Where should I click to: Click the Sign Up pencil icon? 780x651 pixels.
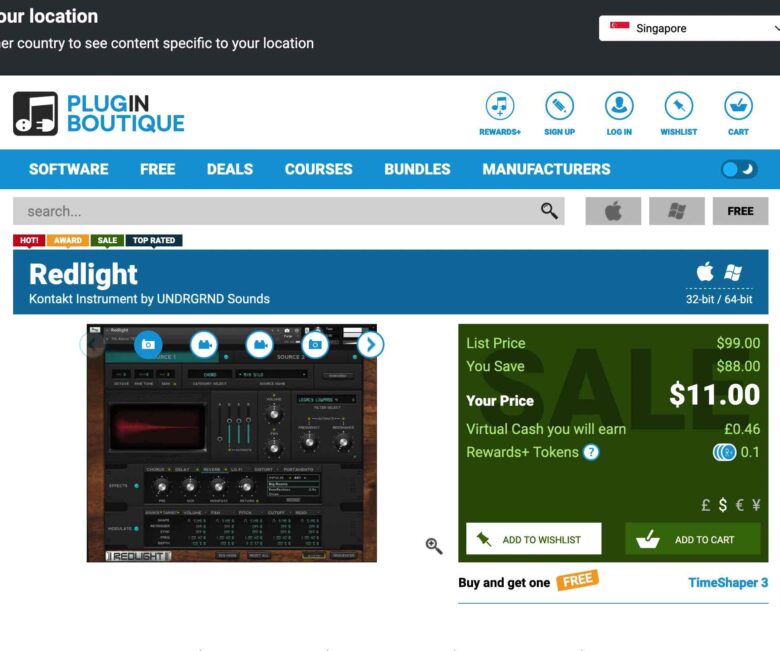click(x=559, y=105)
